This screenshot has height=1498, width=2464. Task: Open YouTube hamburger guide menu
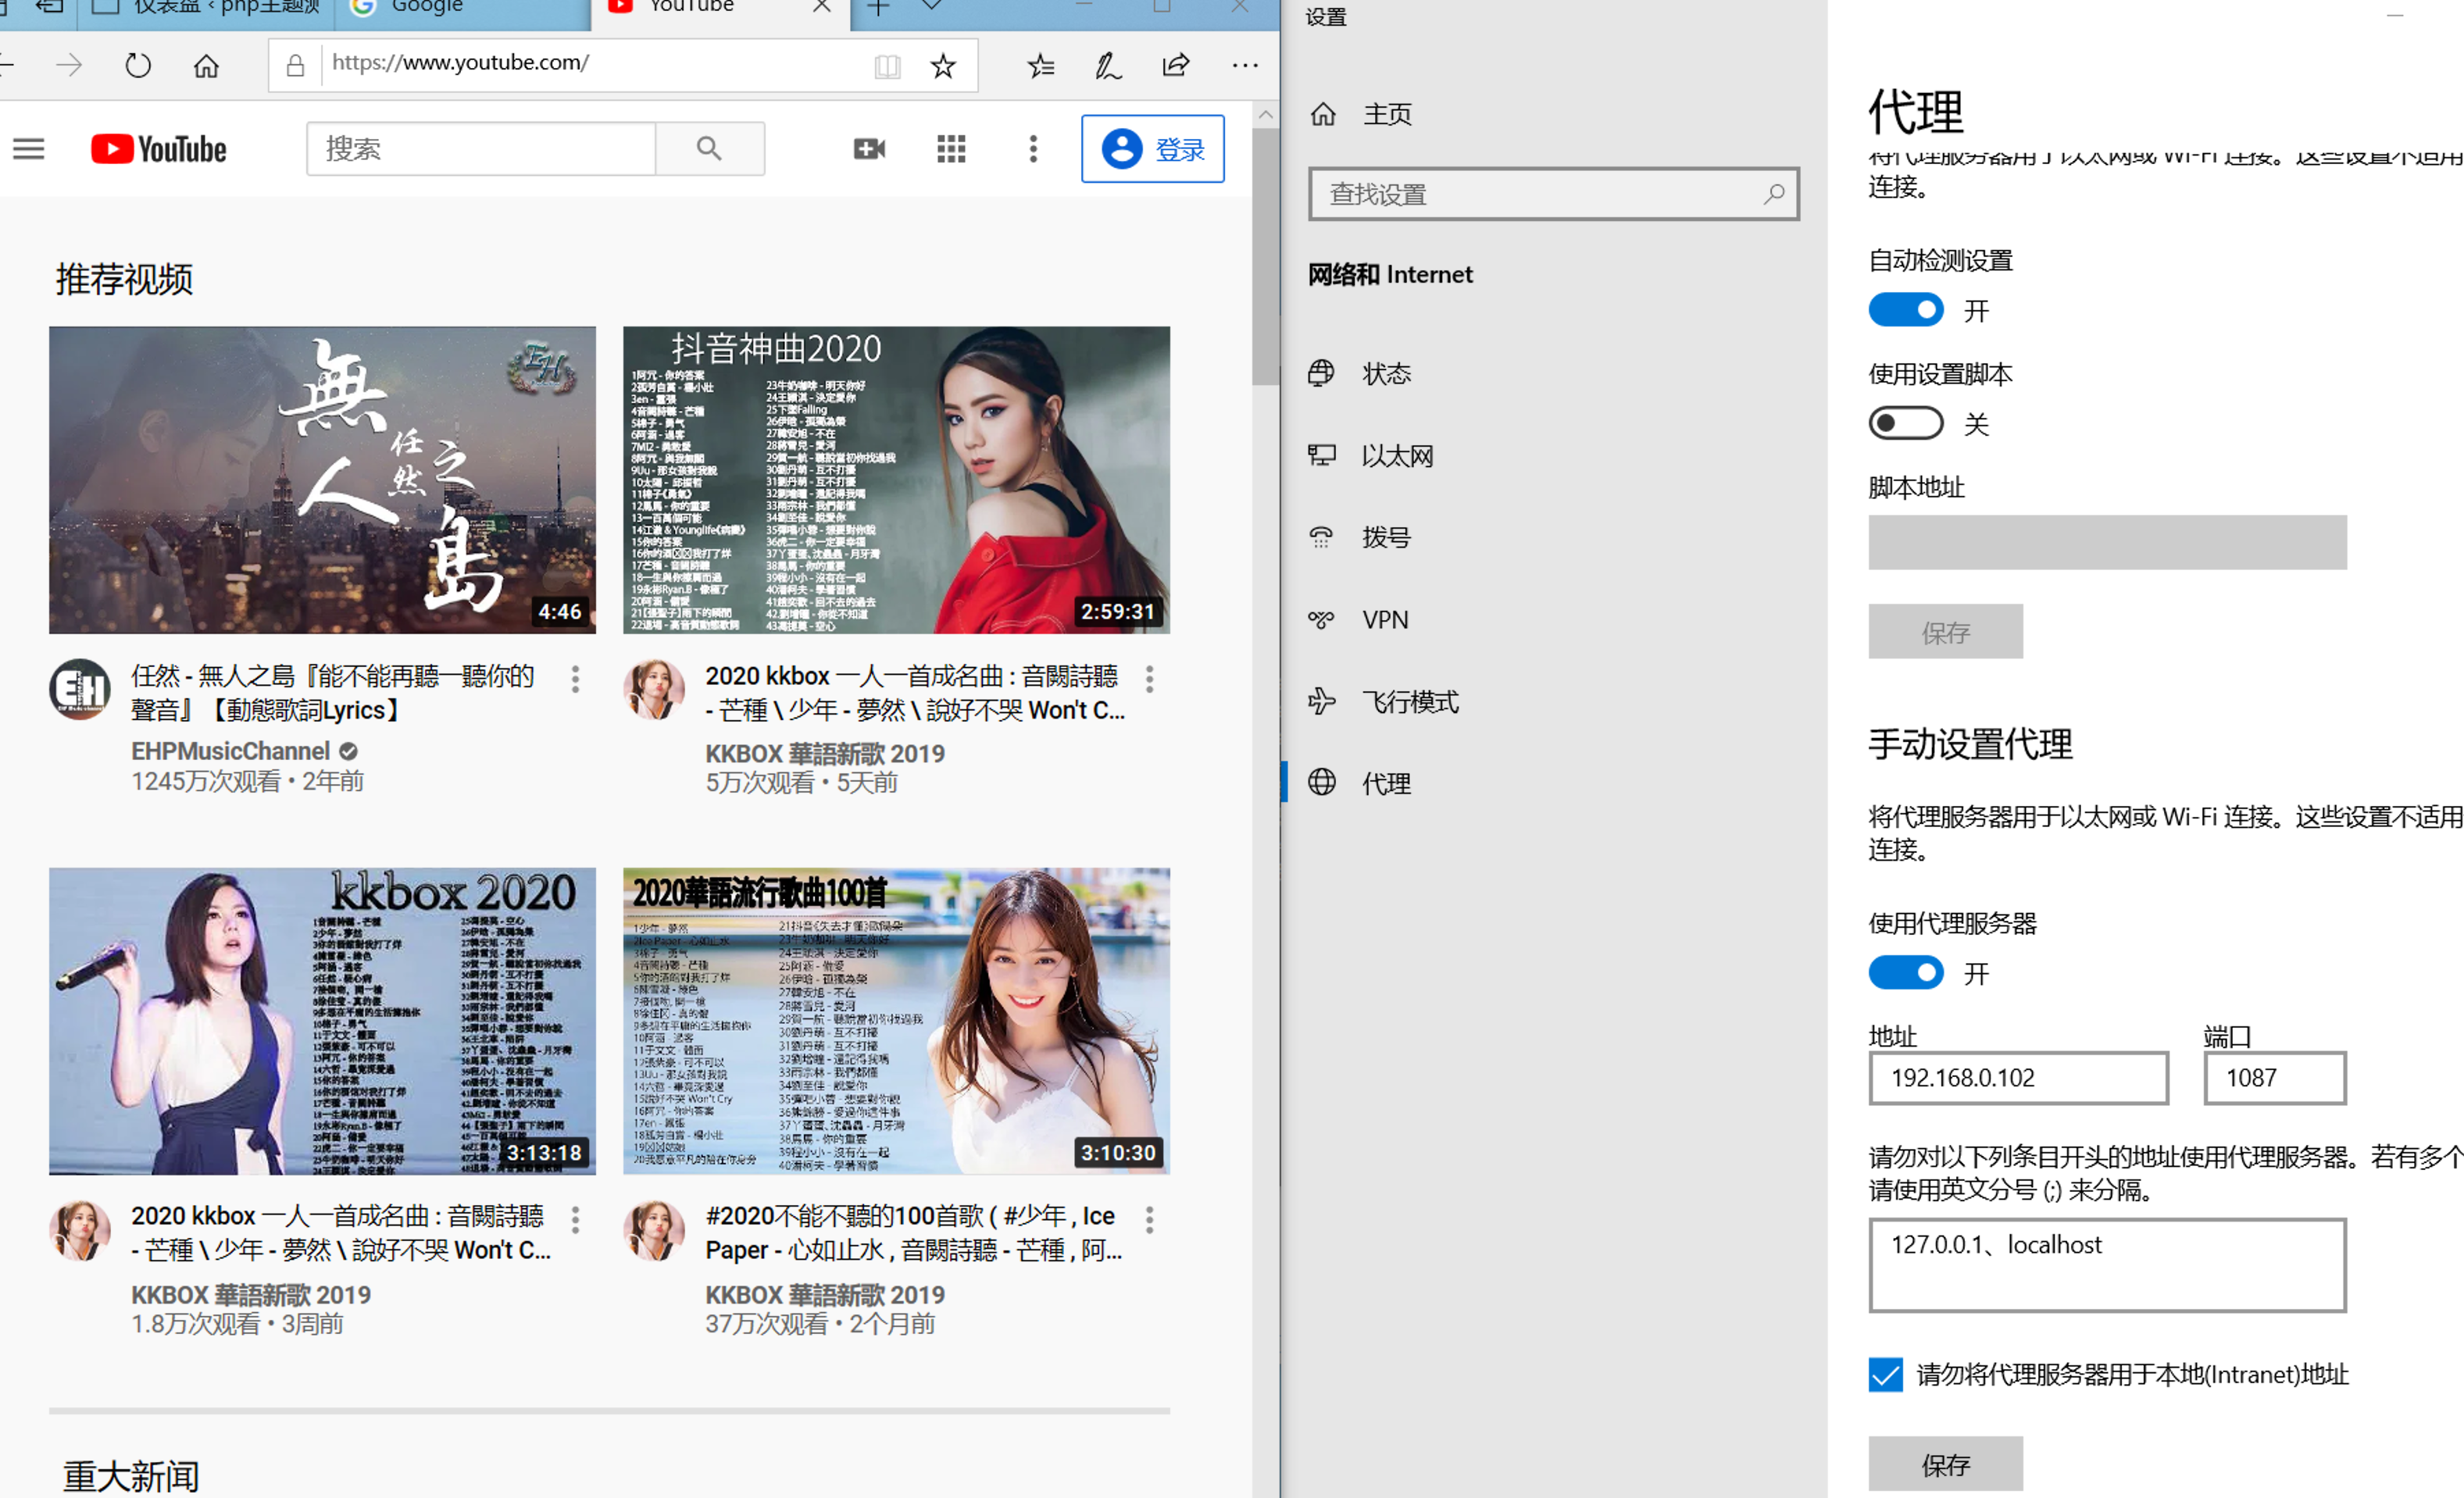(29, 149)
